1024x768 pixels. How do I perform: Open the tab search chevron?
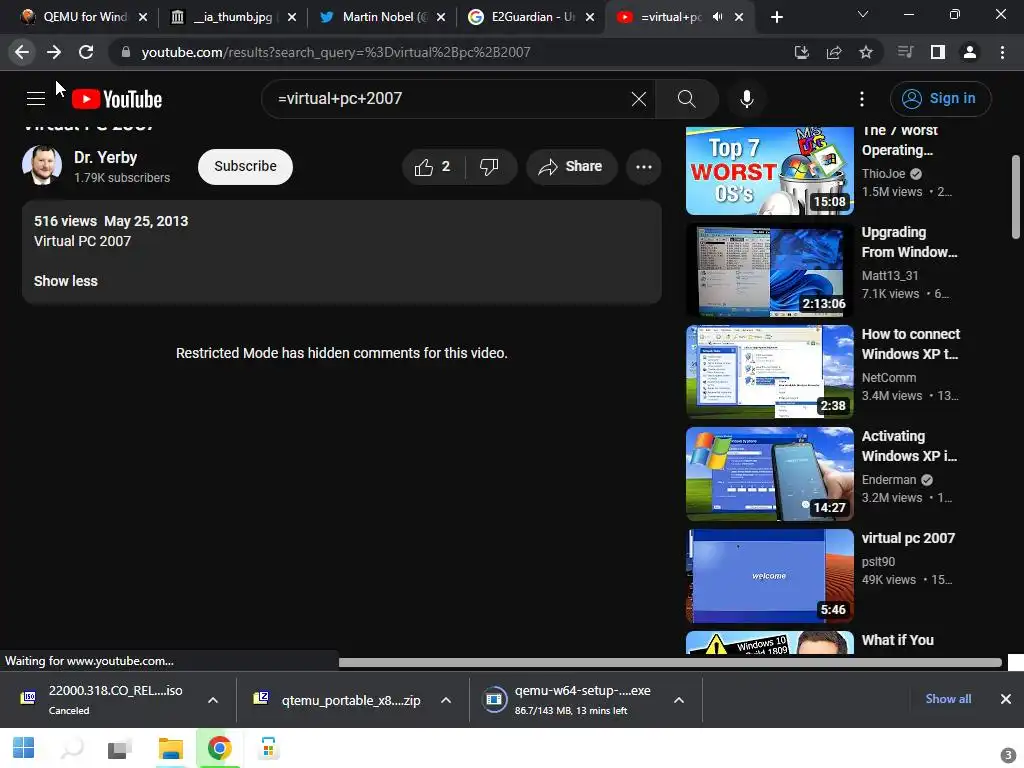pyautogui.click(x=863, y=14)
